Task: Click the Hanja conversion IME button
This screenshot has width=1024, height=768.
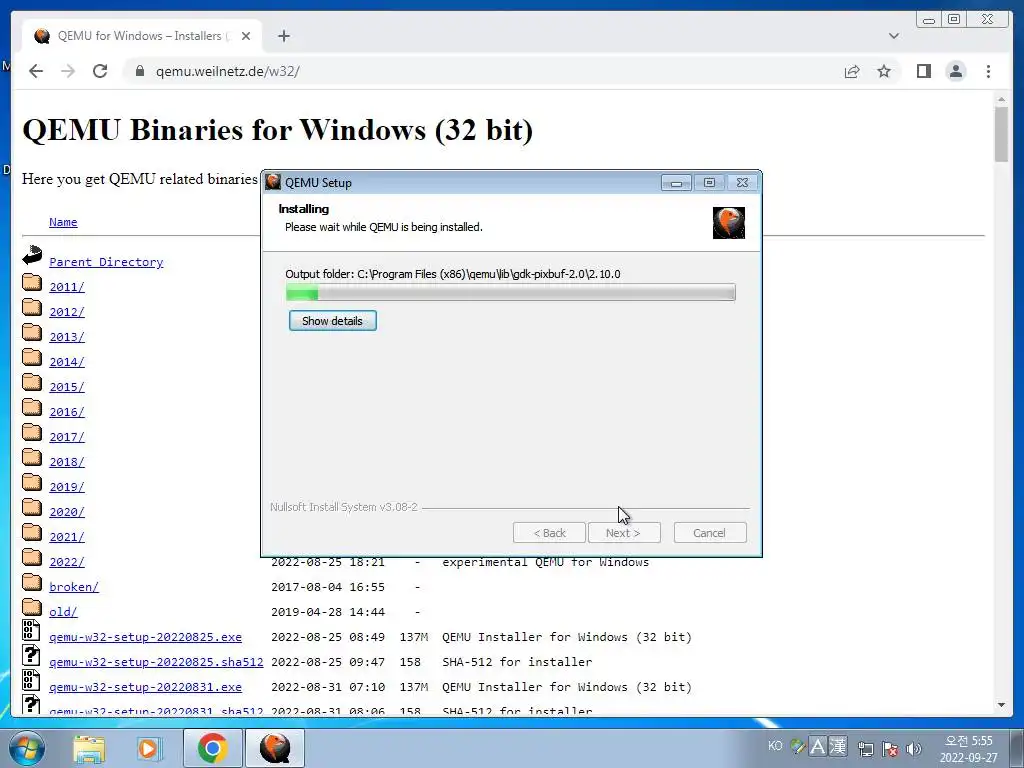Action: tap(837, 746)
